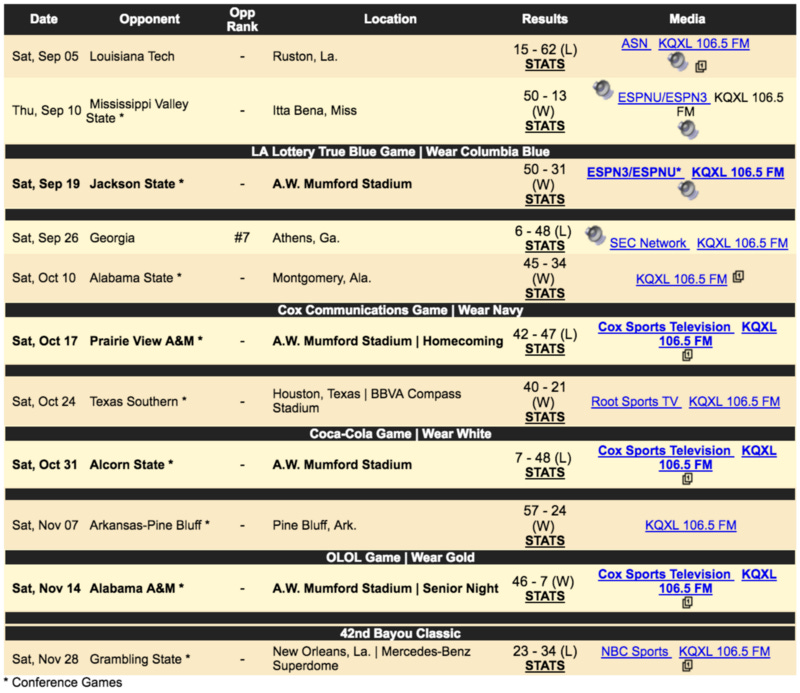The width and height of the screenshot is (800, 693).
Task: Open KQXL 106.5 FM link in Jackson State row
Action: pyautogui.click(x=738, y=172)
